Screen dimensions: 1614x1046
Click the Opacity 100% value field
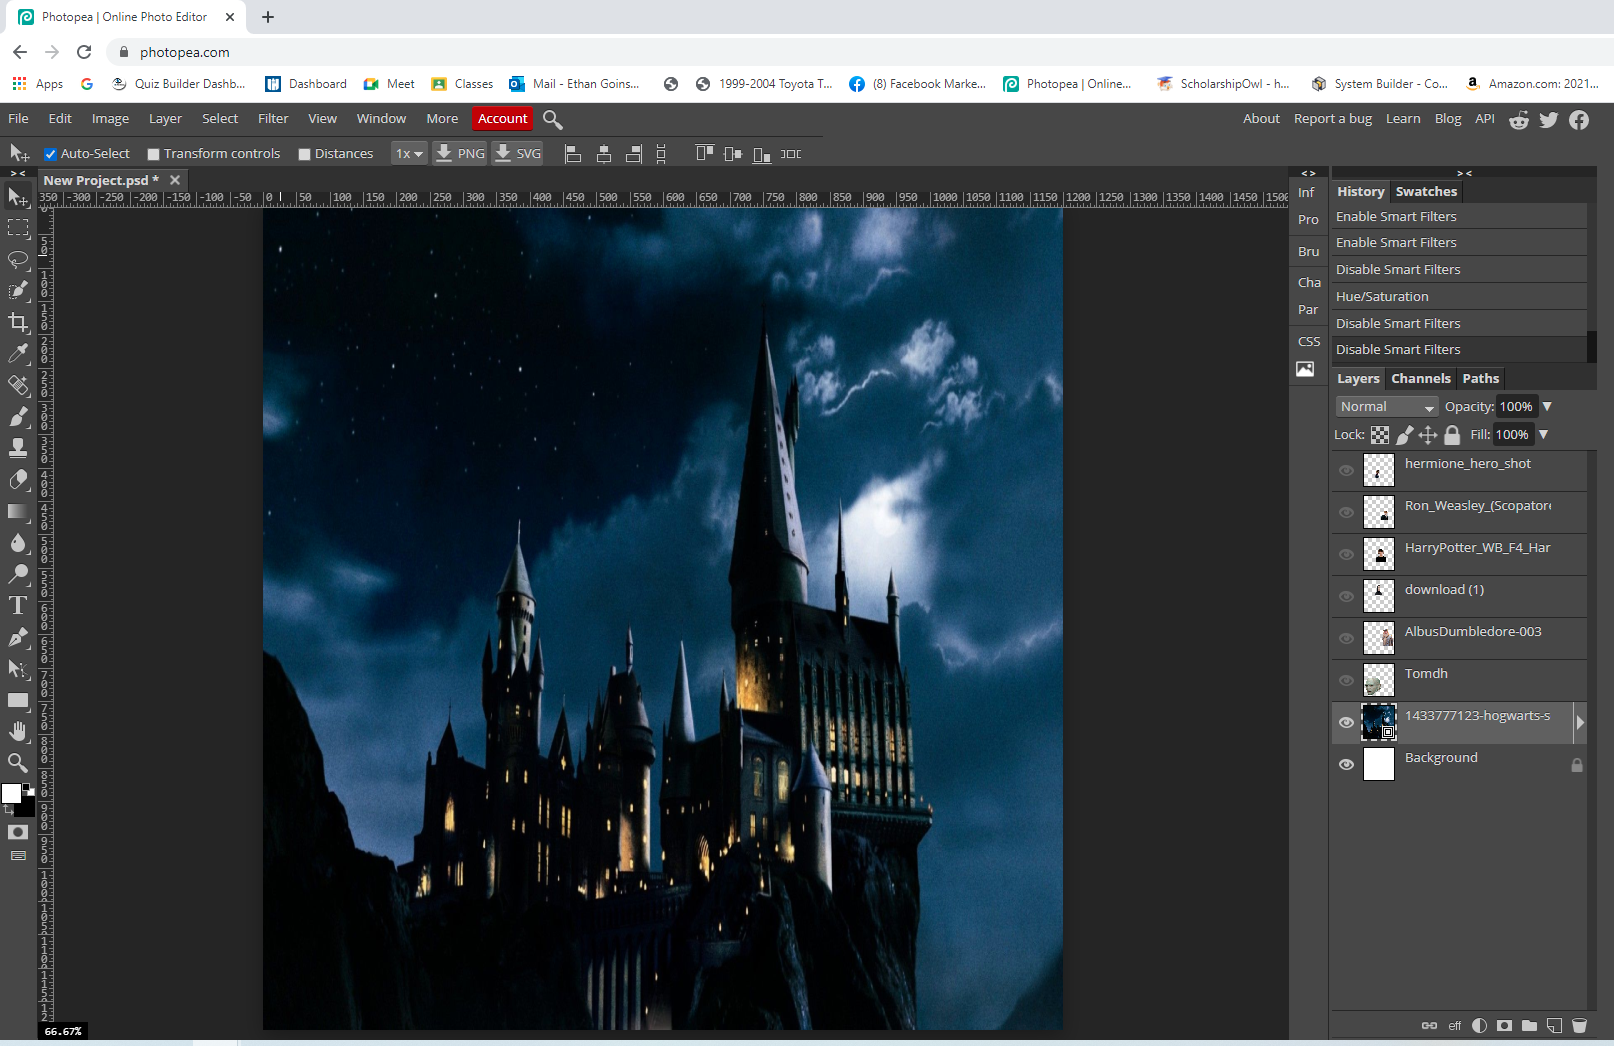click(x=1516, y=406)
